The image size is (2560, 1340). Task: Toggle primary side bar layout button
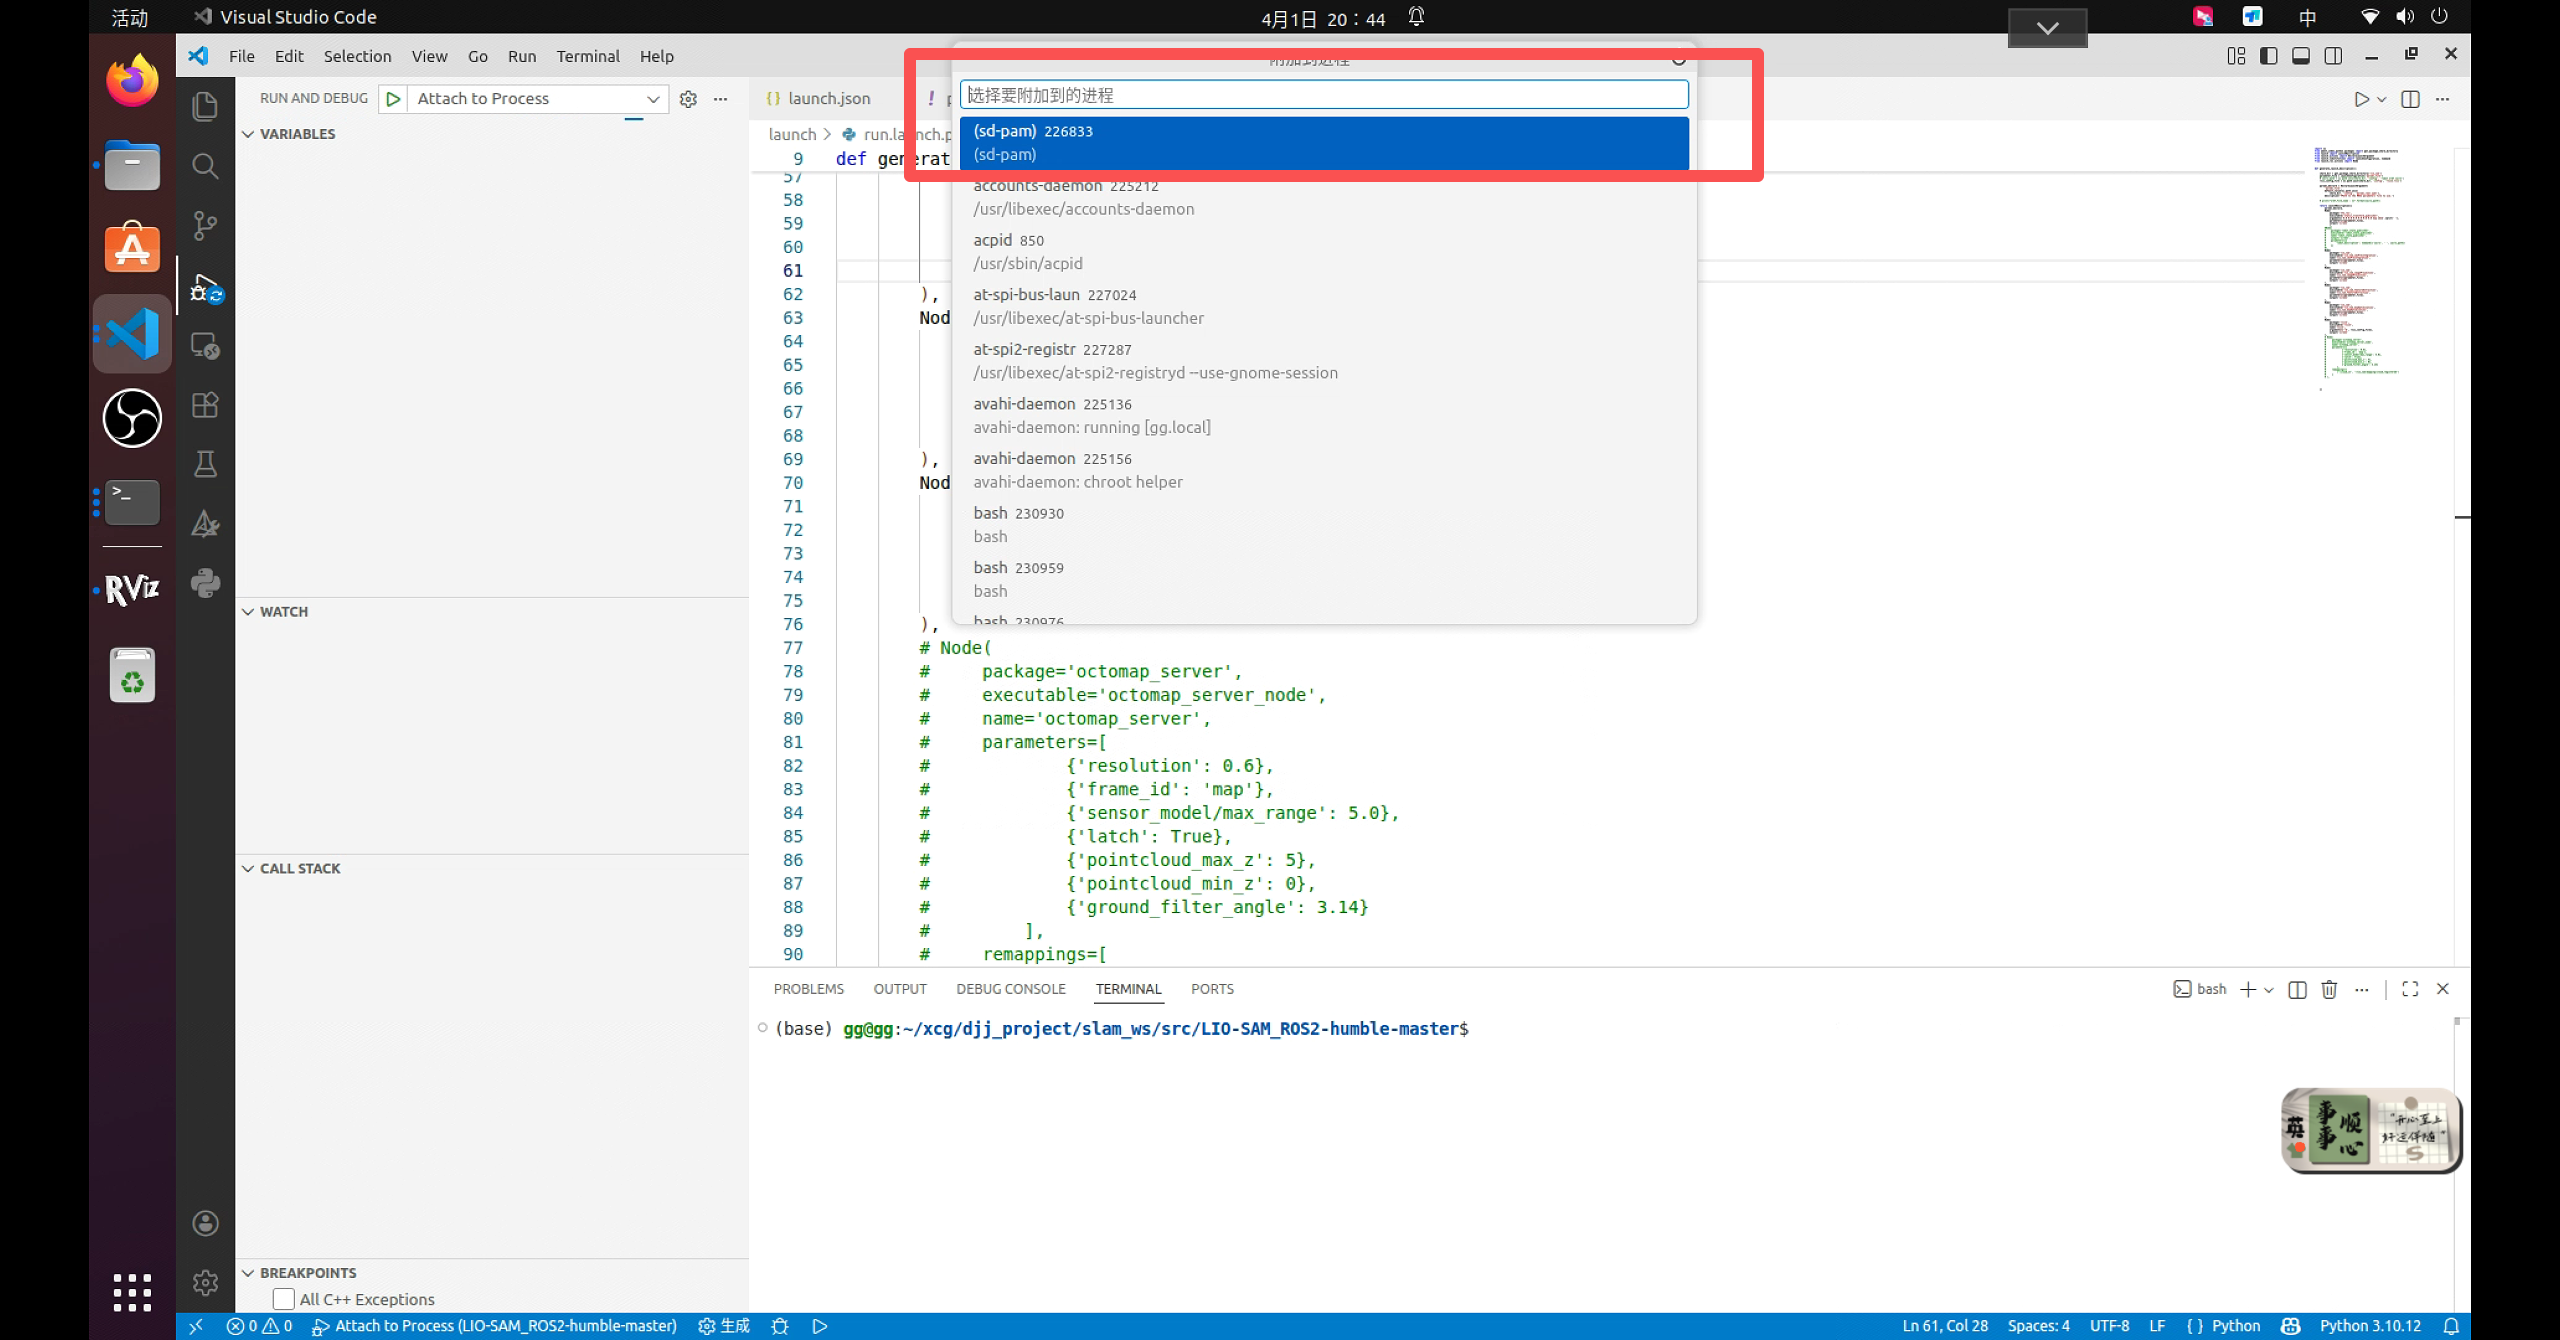click(x=2268, y=56)
